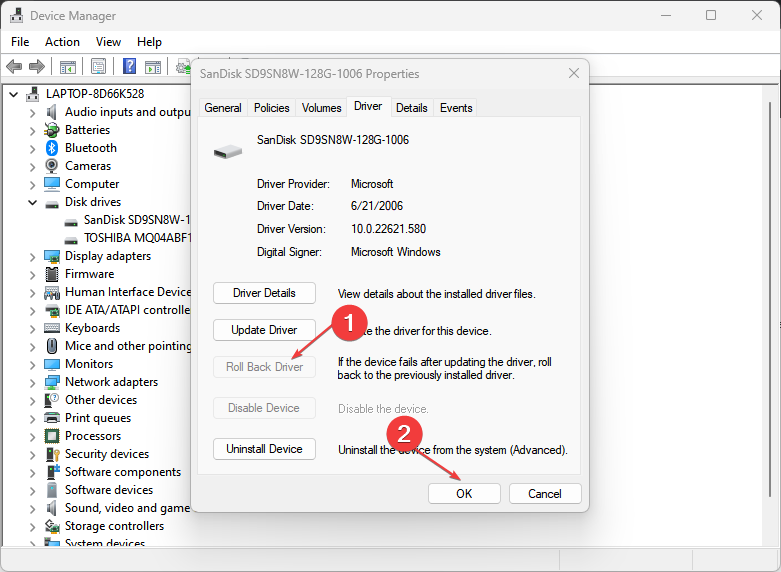Toggle the Show/Hide Console Tree toolbar icon
Image resolution: width=781 pixels, height=572 pixels.
[68, 66]
